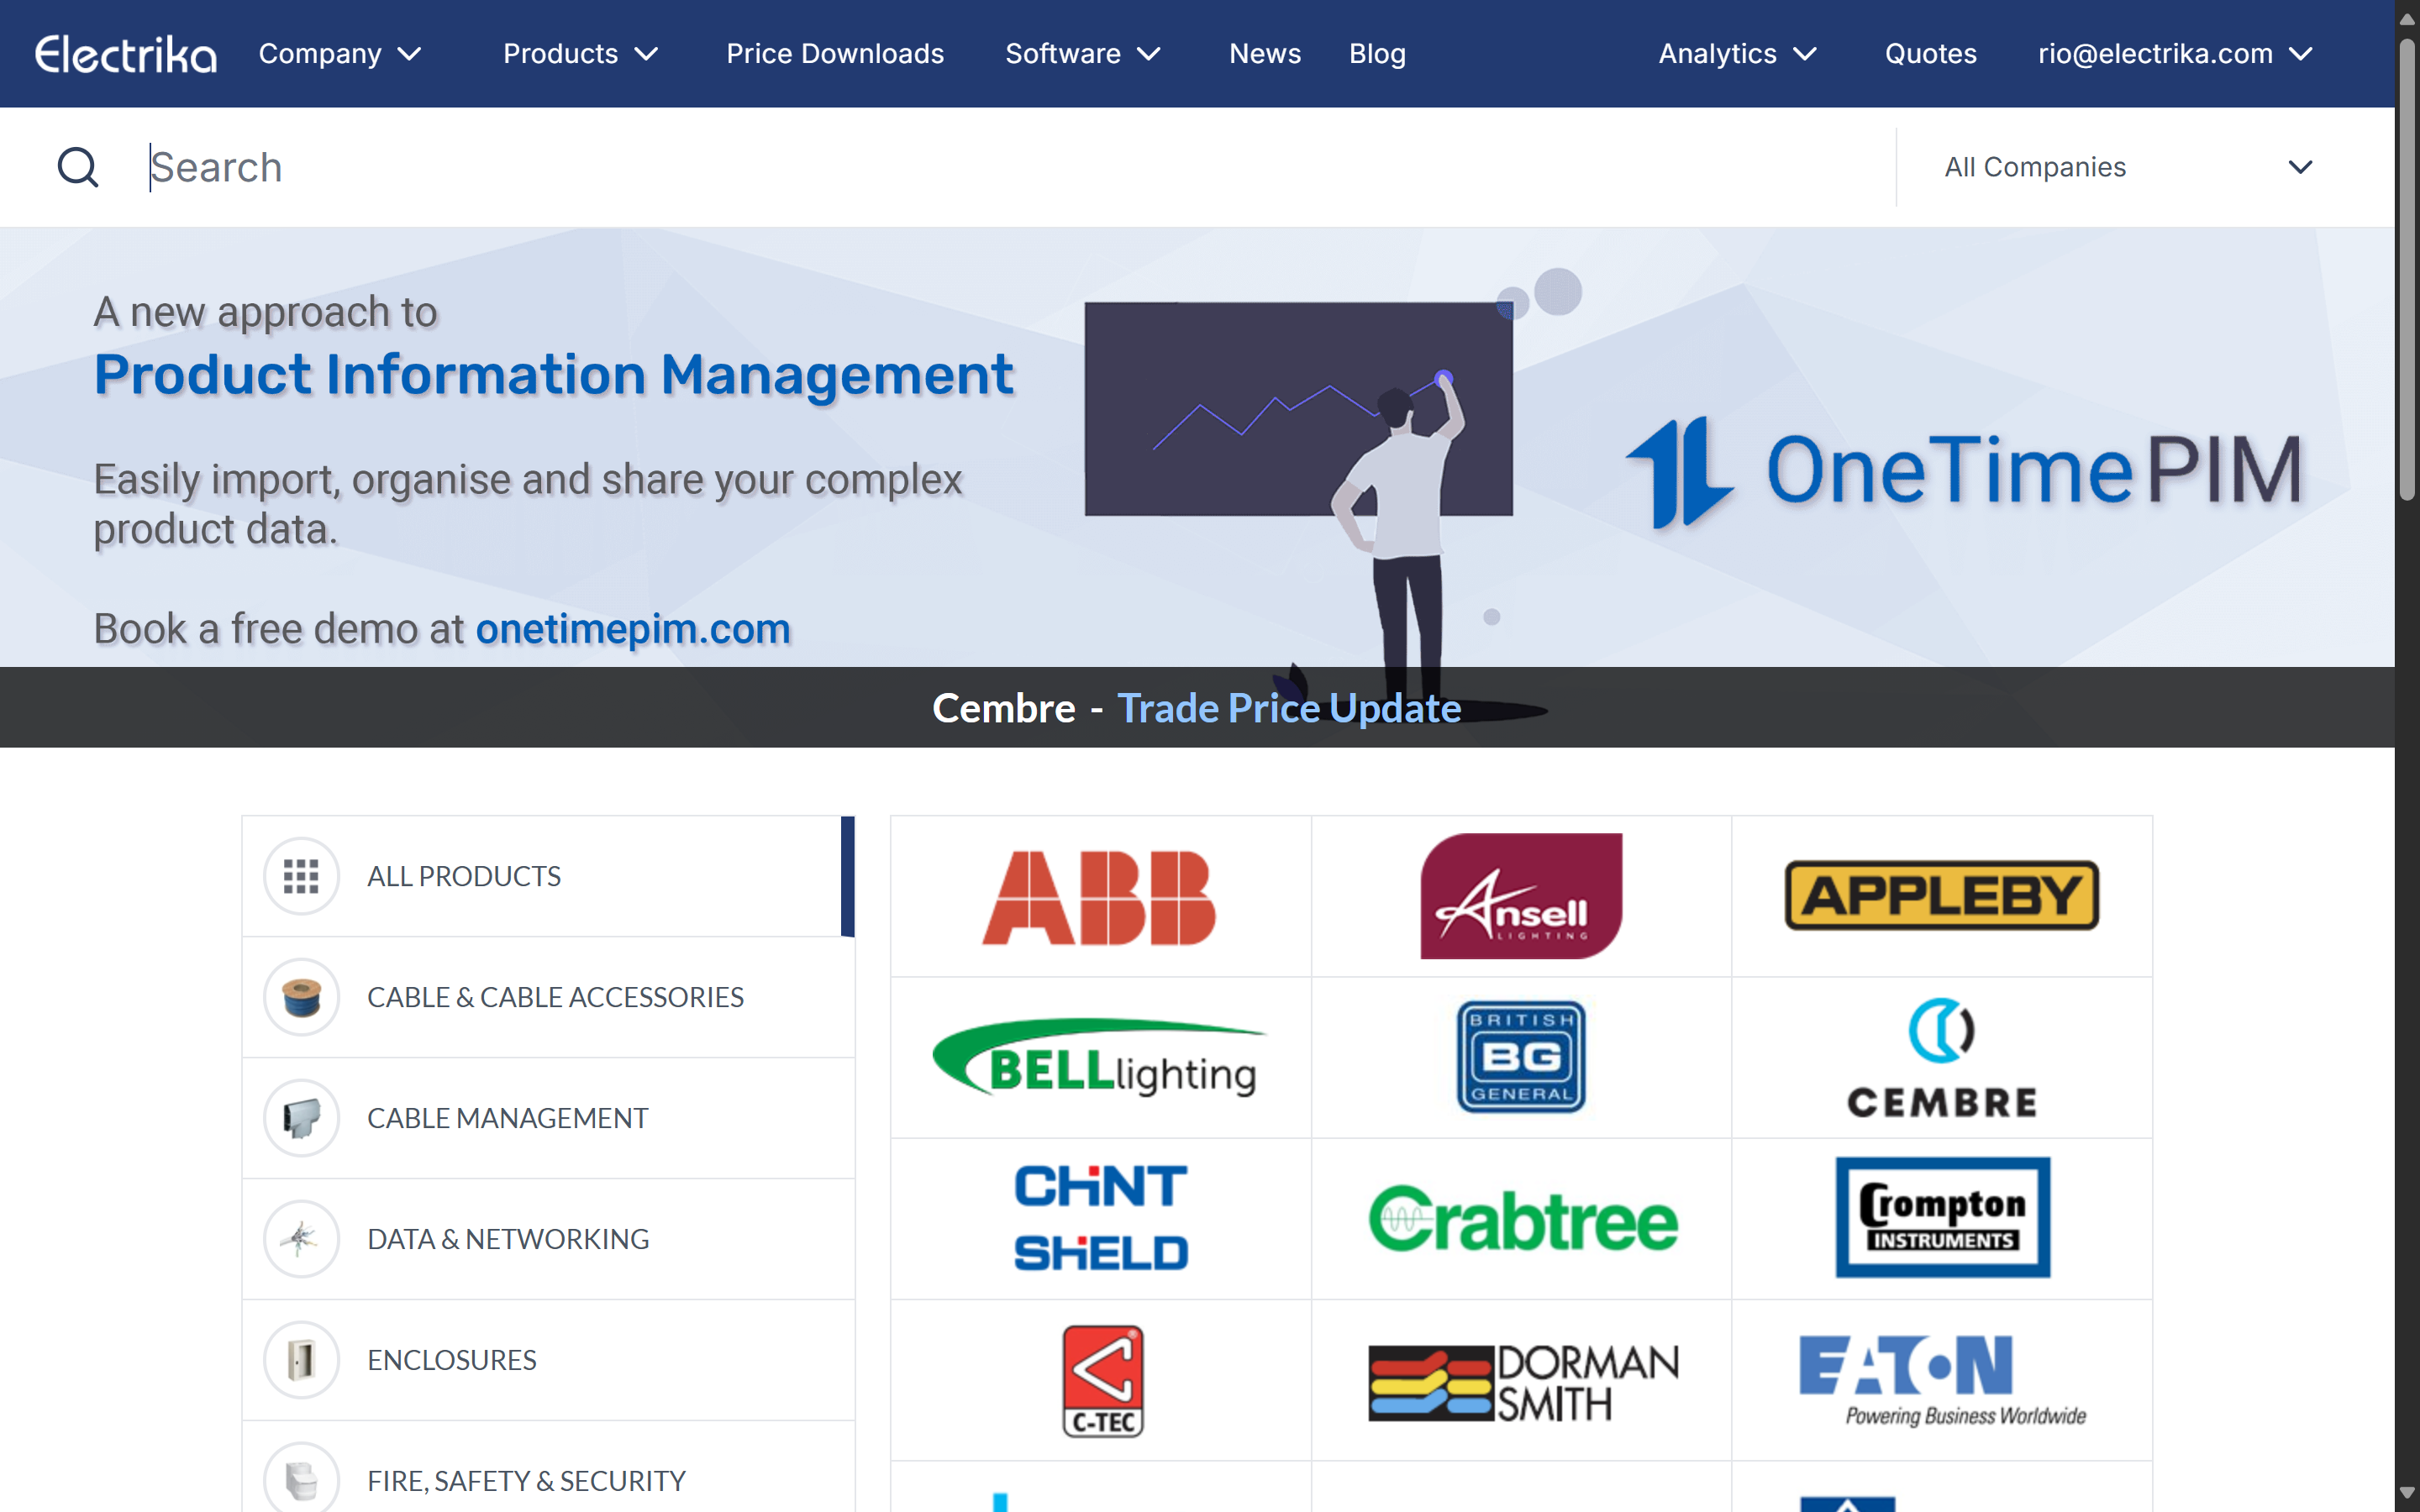Select the Enclosures cabinet icon
Image resolution: width=2420 pixels, height=1512 pixels.
pos(301,1360)
